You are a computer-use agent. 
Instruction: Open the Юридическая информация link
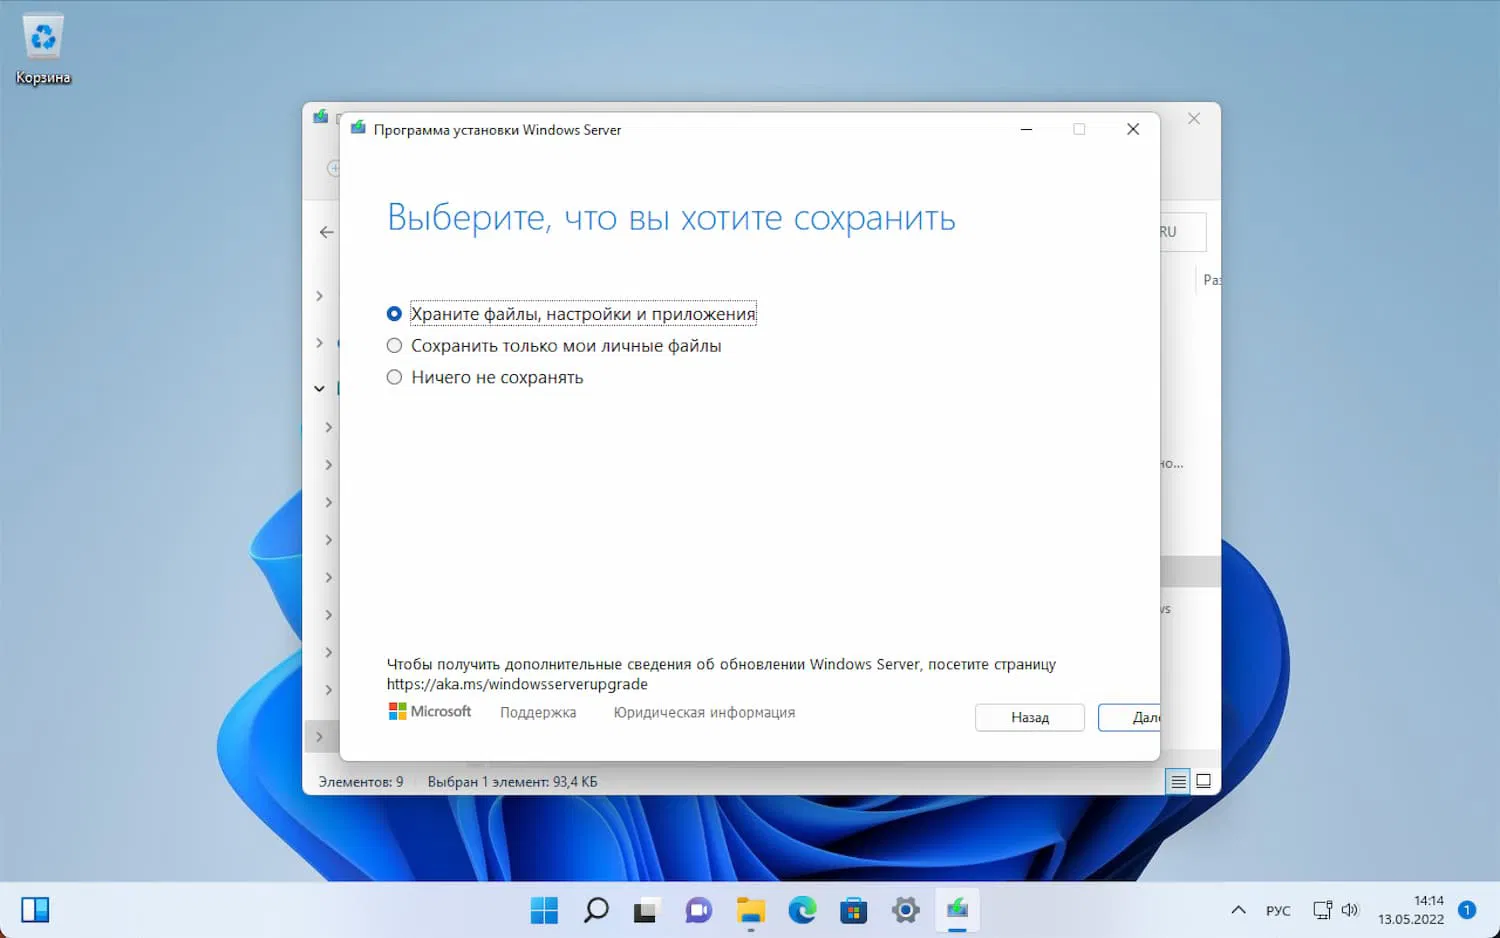point(704,713)
